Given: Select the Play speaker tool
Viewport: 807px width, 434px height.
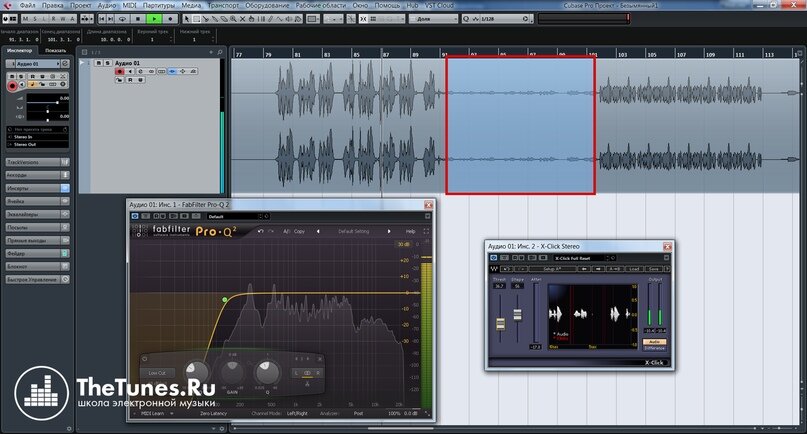Looking at the screenshot, I should (x=289, y=19).
